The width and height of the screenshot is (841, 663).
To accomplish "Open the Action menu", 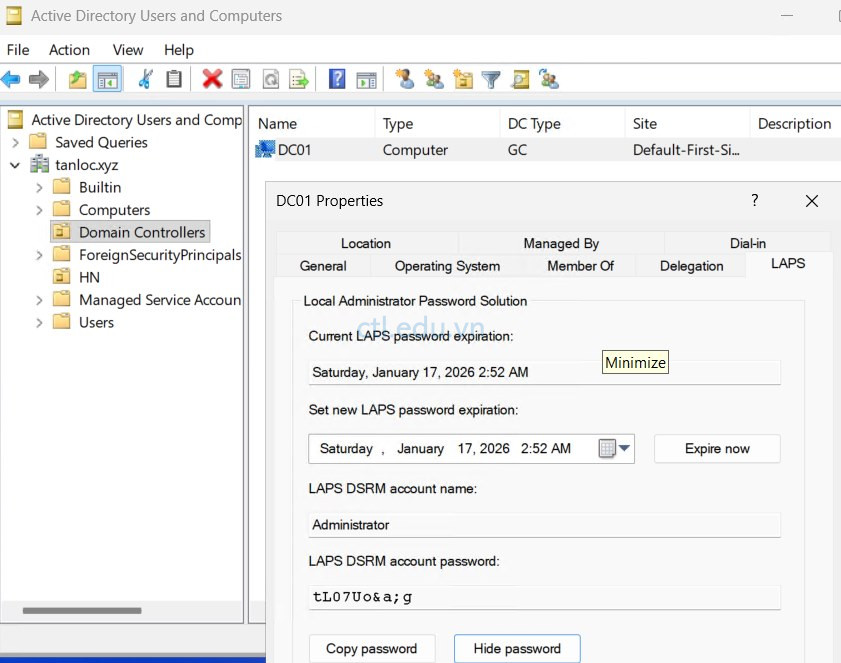I will coord(69,49).
